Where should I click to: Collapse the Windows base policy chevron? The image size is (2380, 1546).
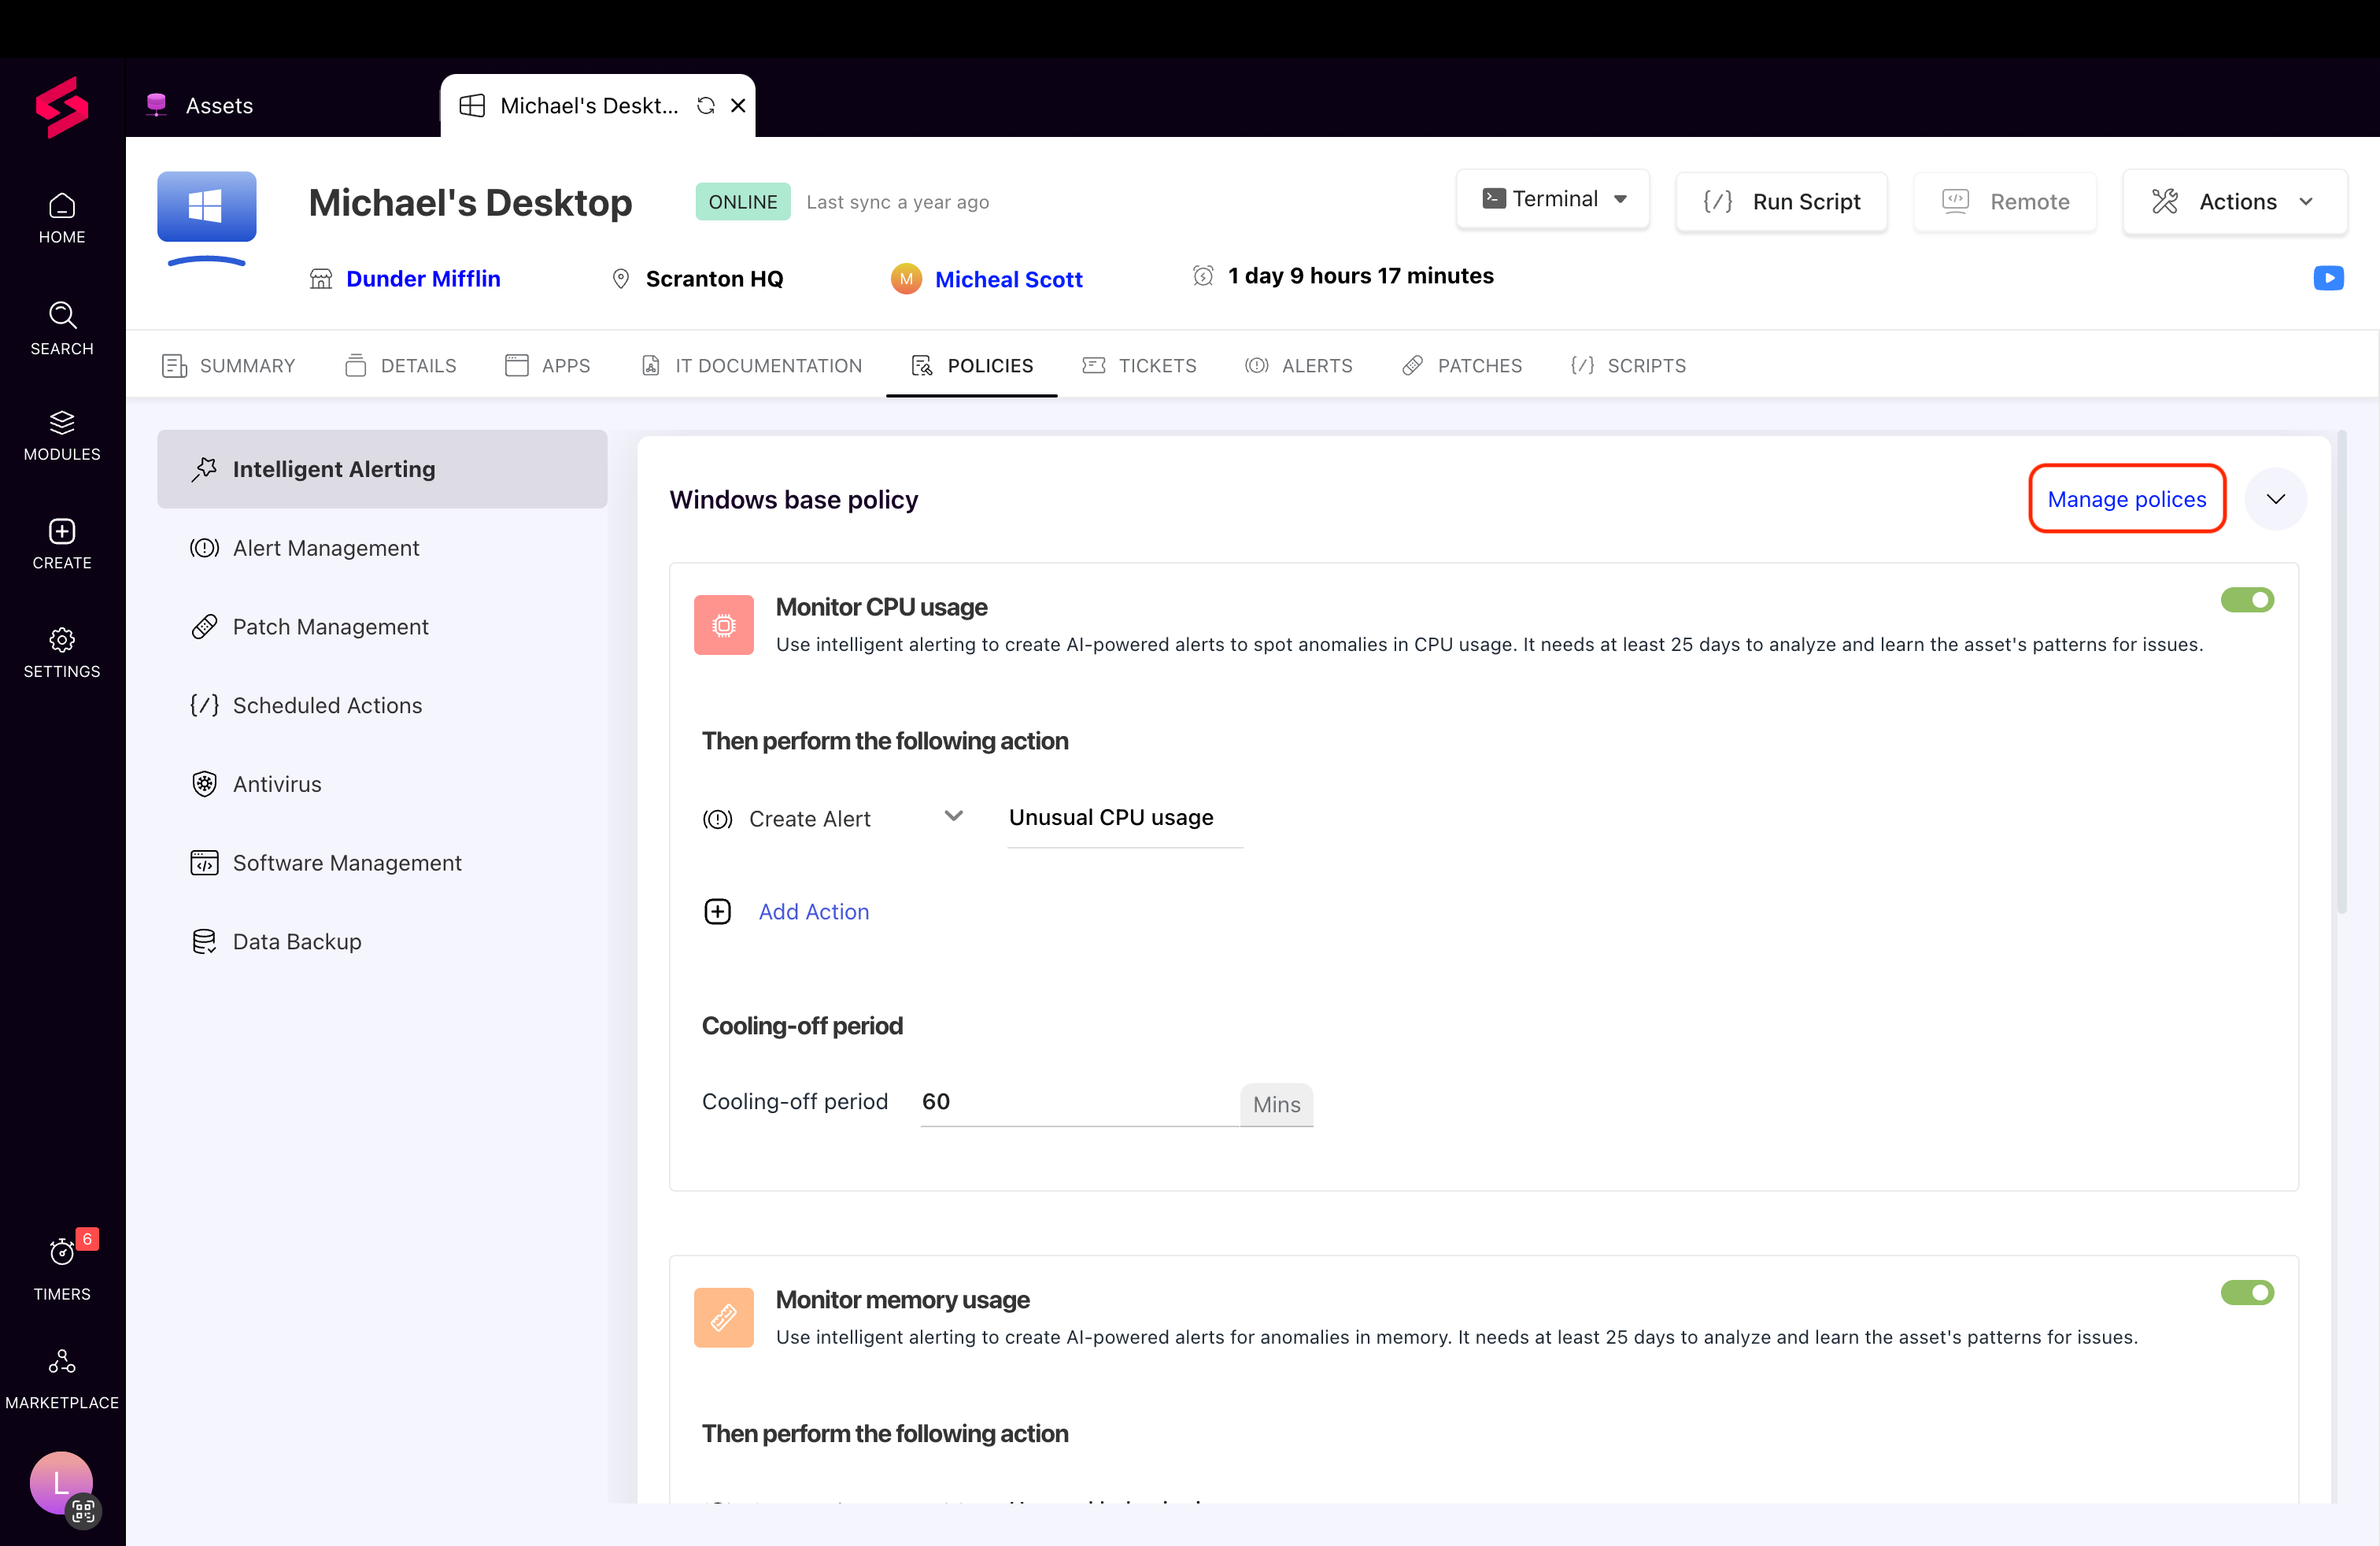click(2275, 499)
